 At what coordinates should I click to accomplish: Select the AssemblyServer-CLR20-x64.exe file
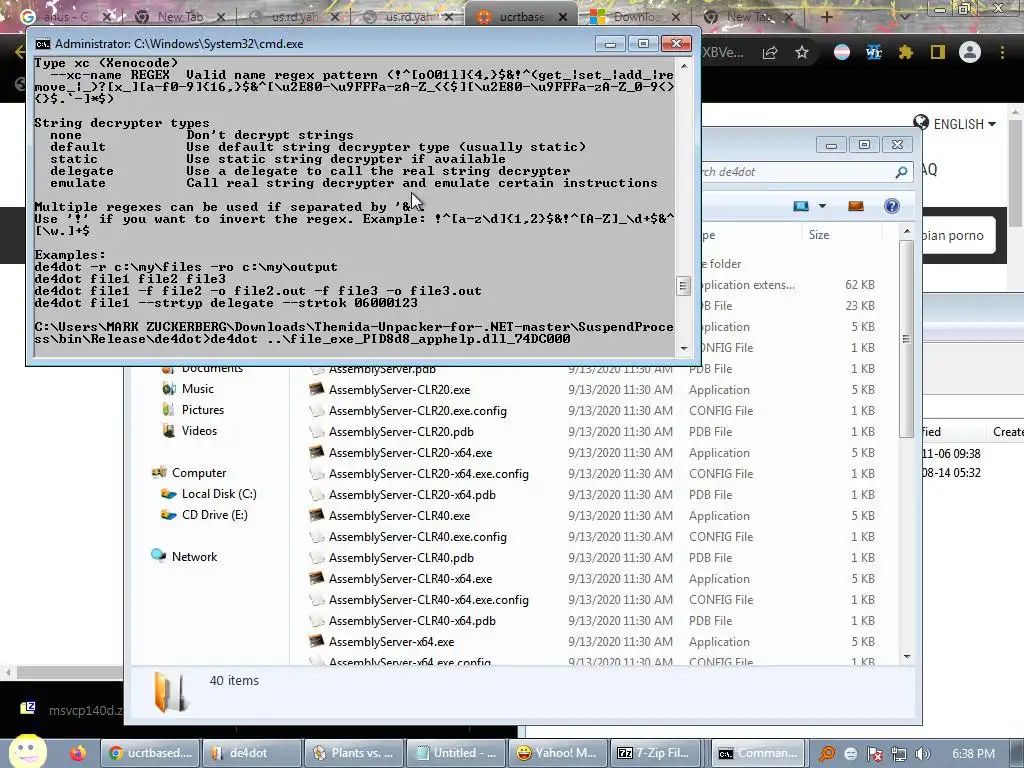[x=410, y=453]
